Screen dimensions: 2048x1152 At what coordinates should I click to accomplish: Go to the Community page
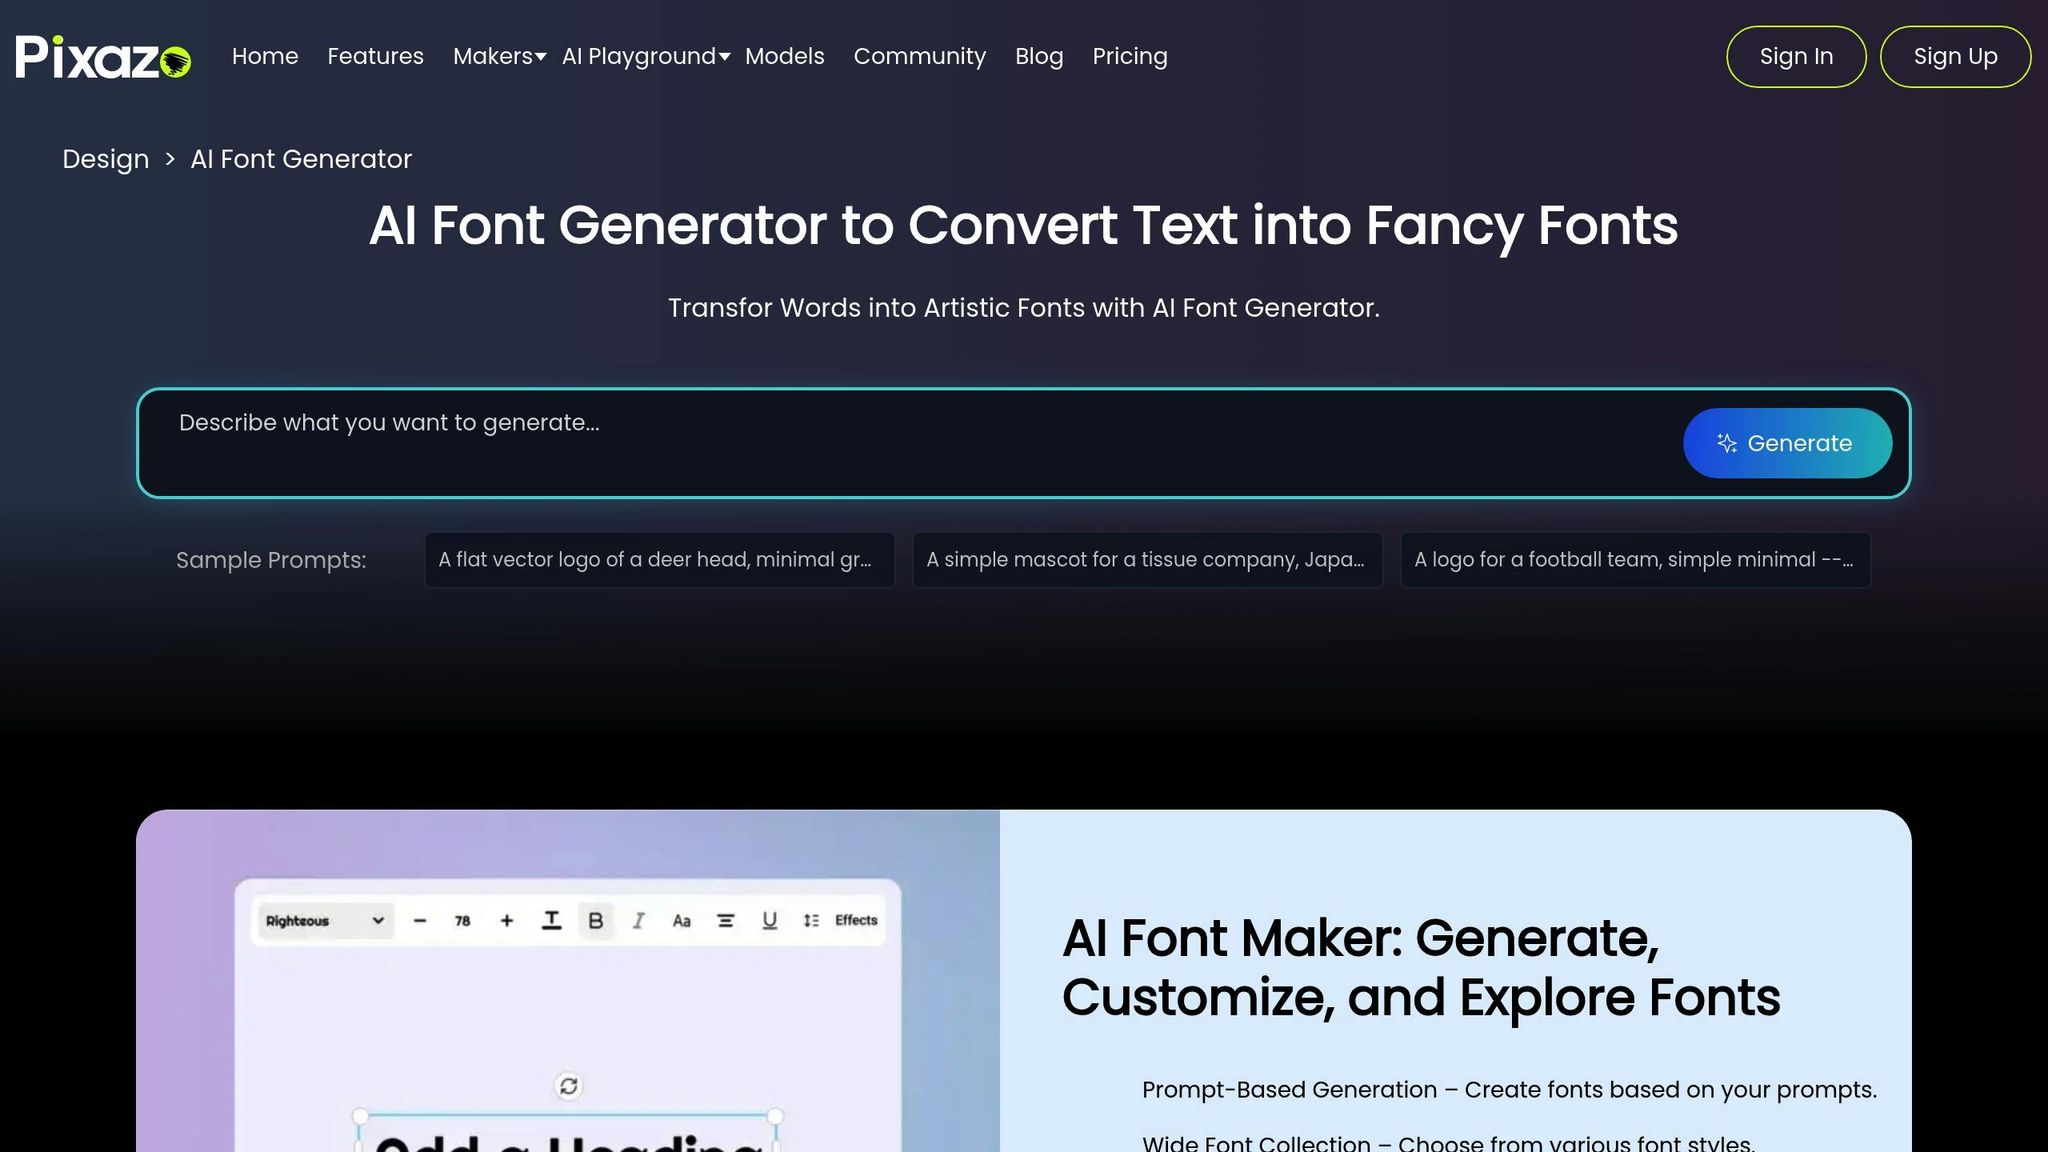tap(919, 57)
